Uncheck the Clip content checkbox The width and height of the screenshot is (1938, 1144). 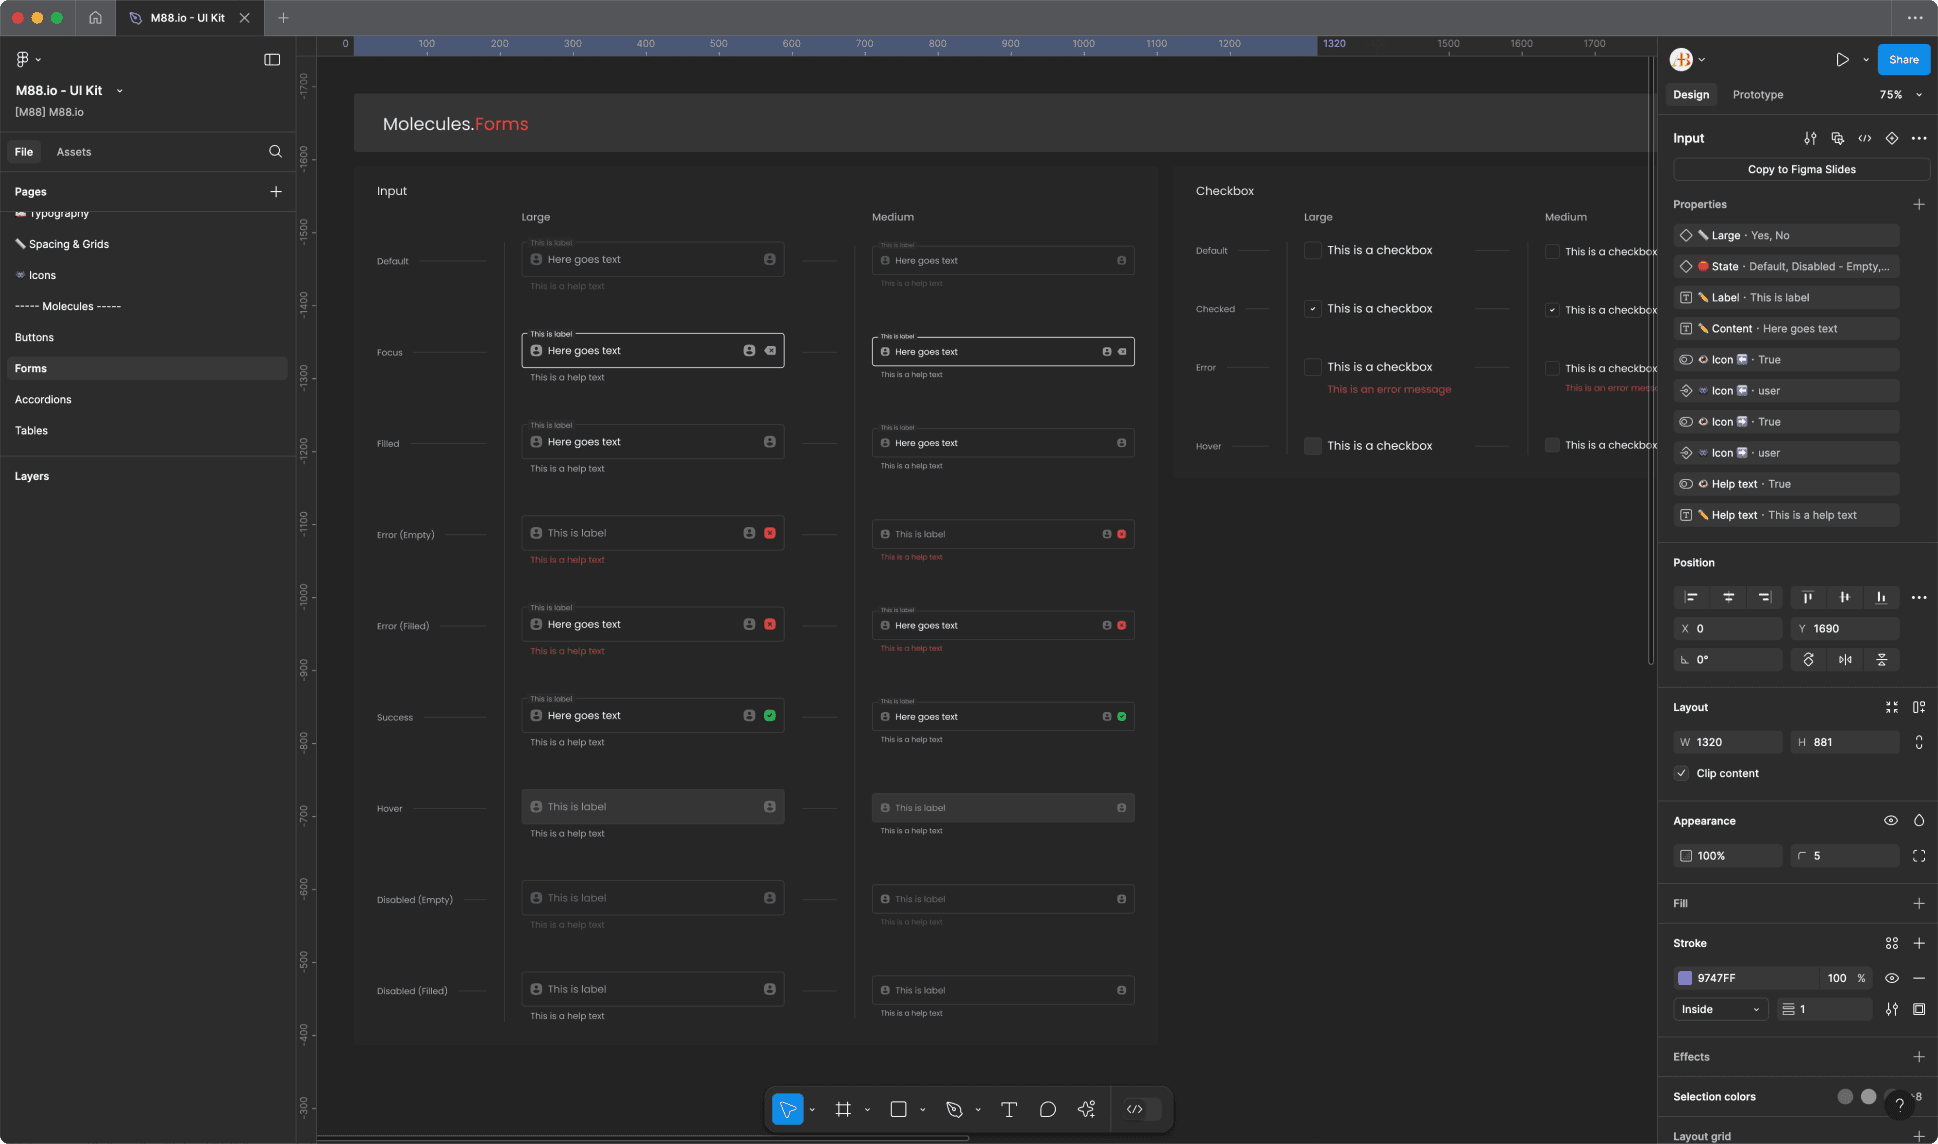[x=1682, y=773]
